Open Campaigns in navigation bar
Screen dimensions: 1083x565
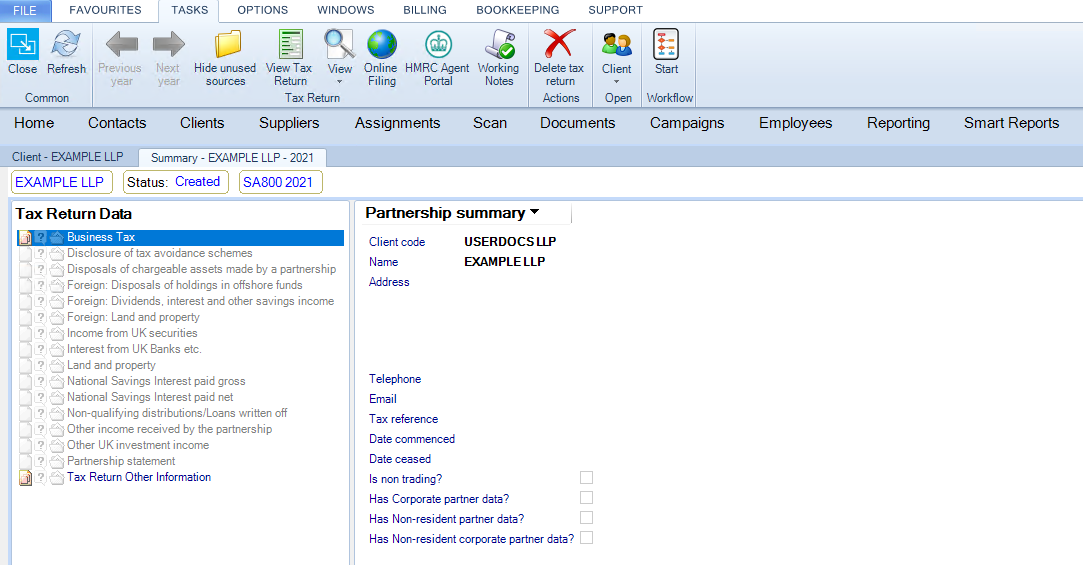pyautogui.click(x=687, y=123)
